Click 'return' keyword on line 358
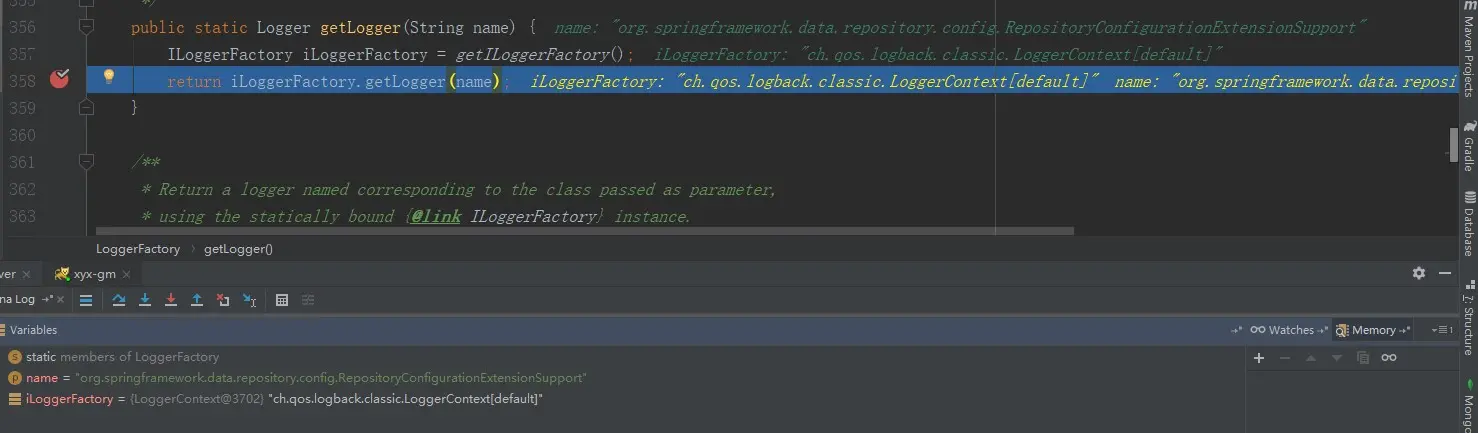 (x=194, y=81)
